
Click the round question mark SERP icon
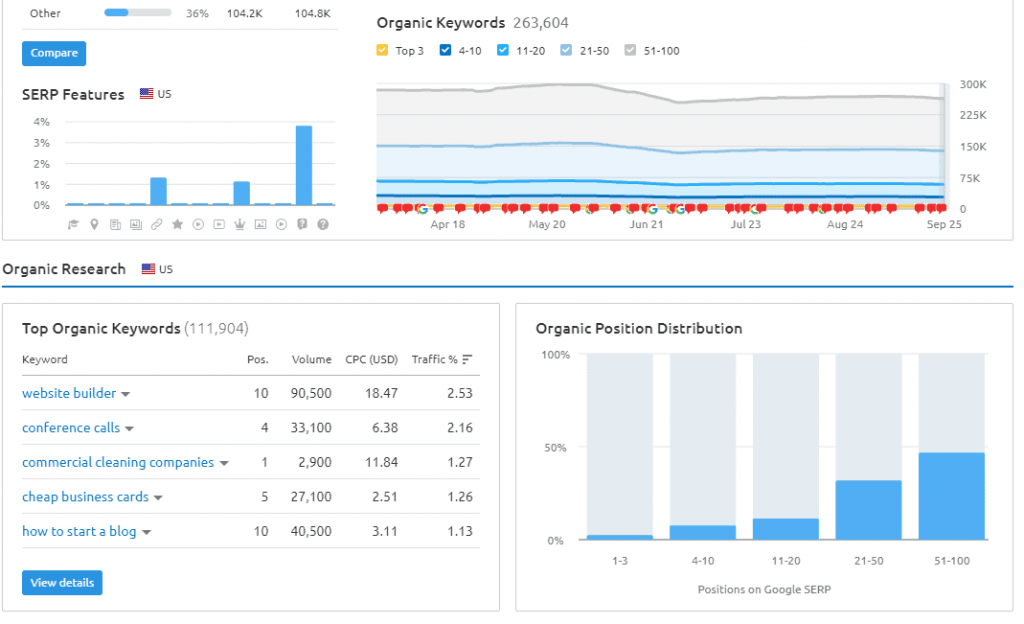coord(323,225)
